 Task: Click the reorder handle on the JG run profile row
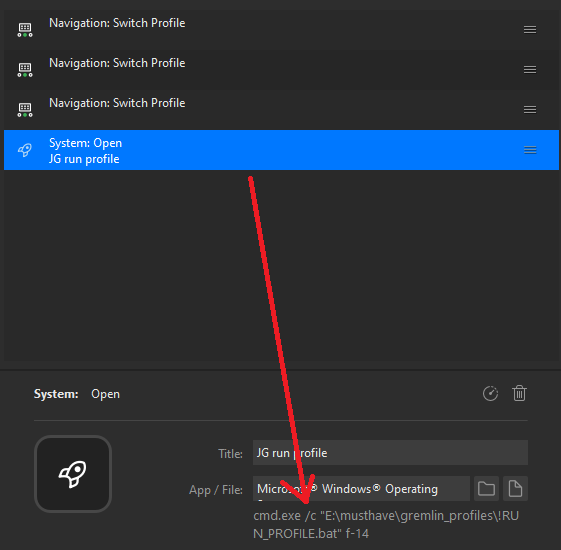click(530, 150)
